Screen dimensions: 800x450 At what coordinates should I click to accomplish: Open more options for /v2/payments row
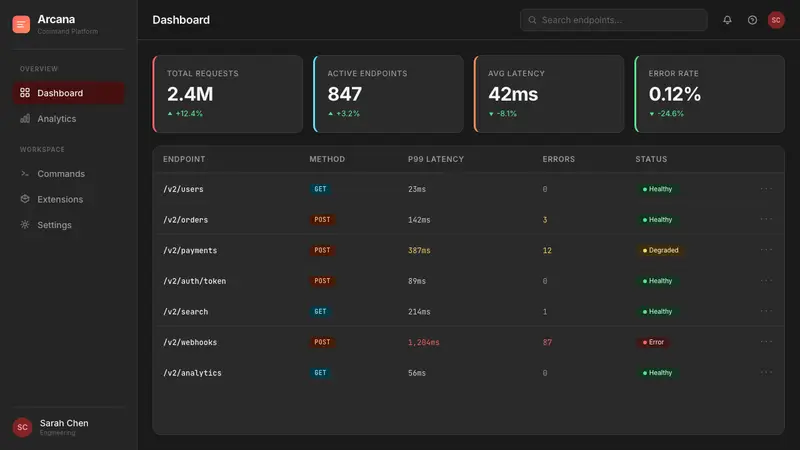[x=766, y=250]
